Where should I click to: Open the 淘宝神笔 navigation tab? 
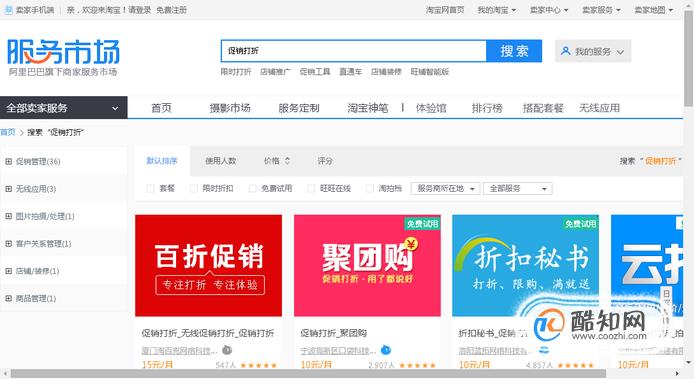coord(367,108)
